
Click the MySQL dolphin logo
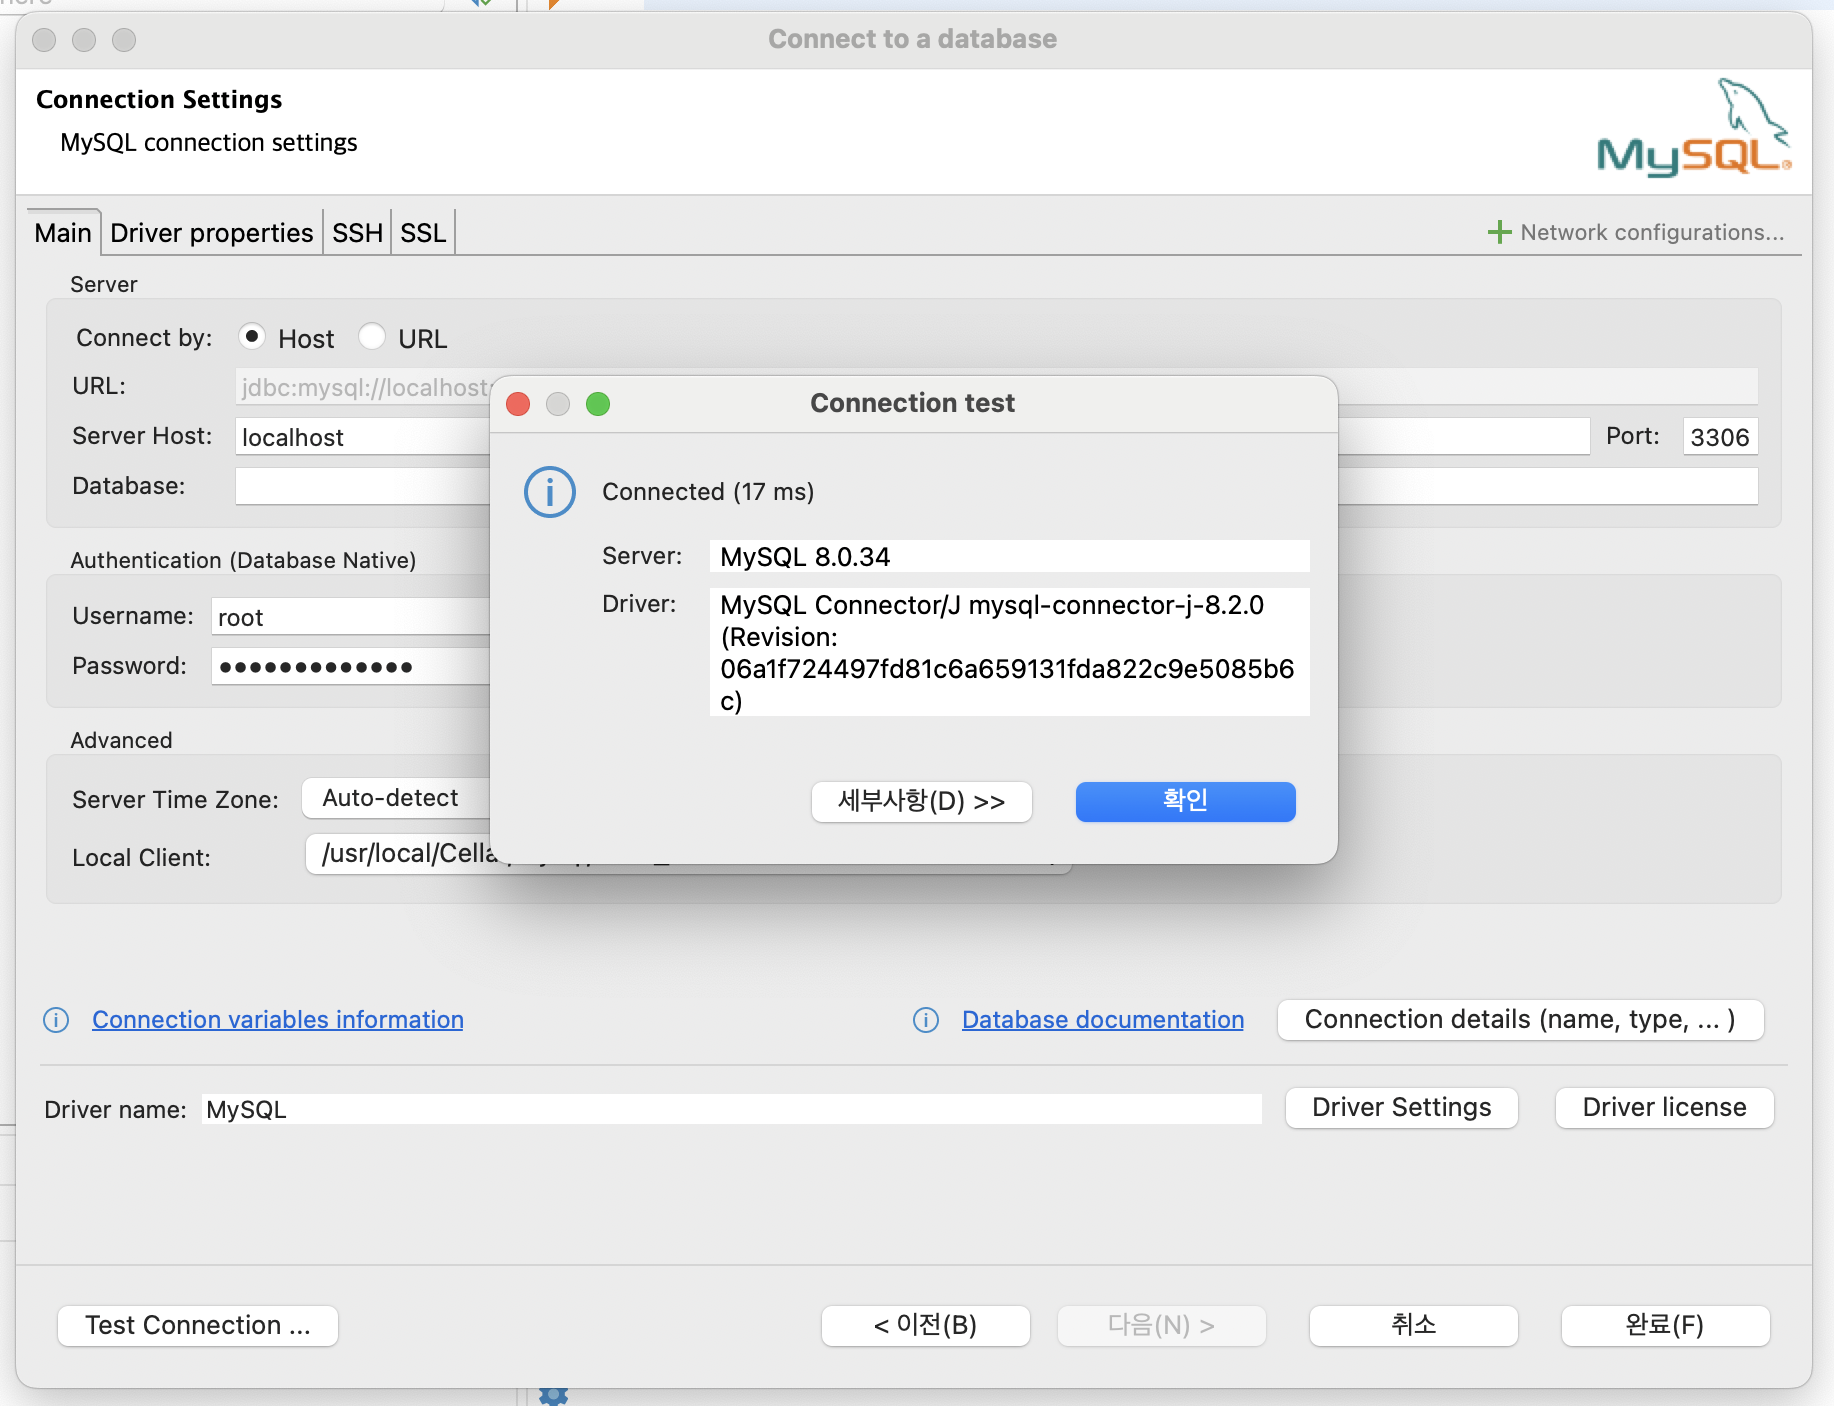1694,128
